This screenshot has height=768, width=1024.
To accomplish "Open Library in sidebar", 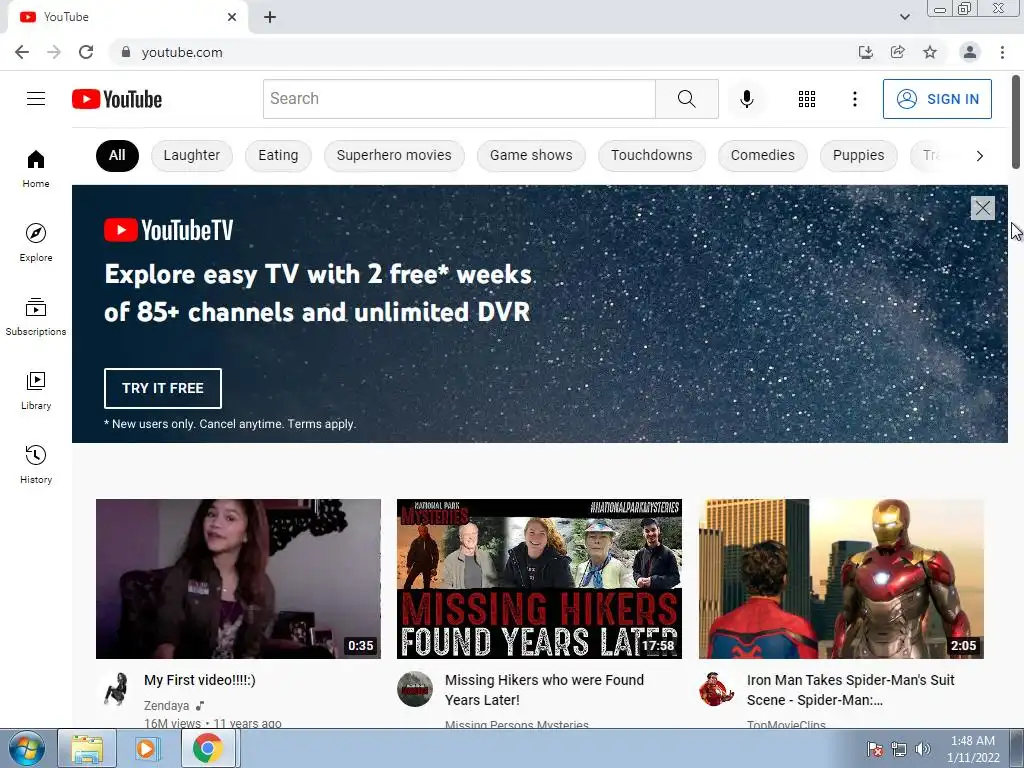I will tap(36, 391).
